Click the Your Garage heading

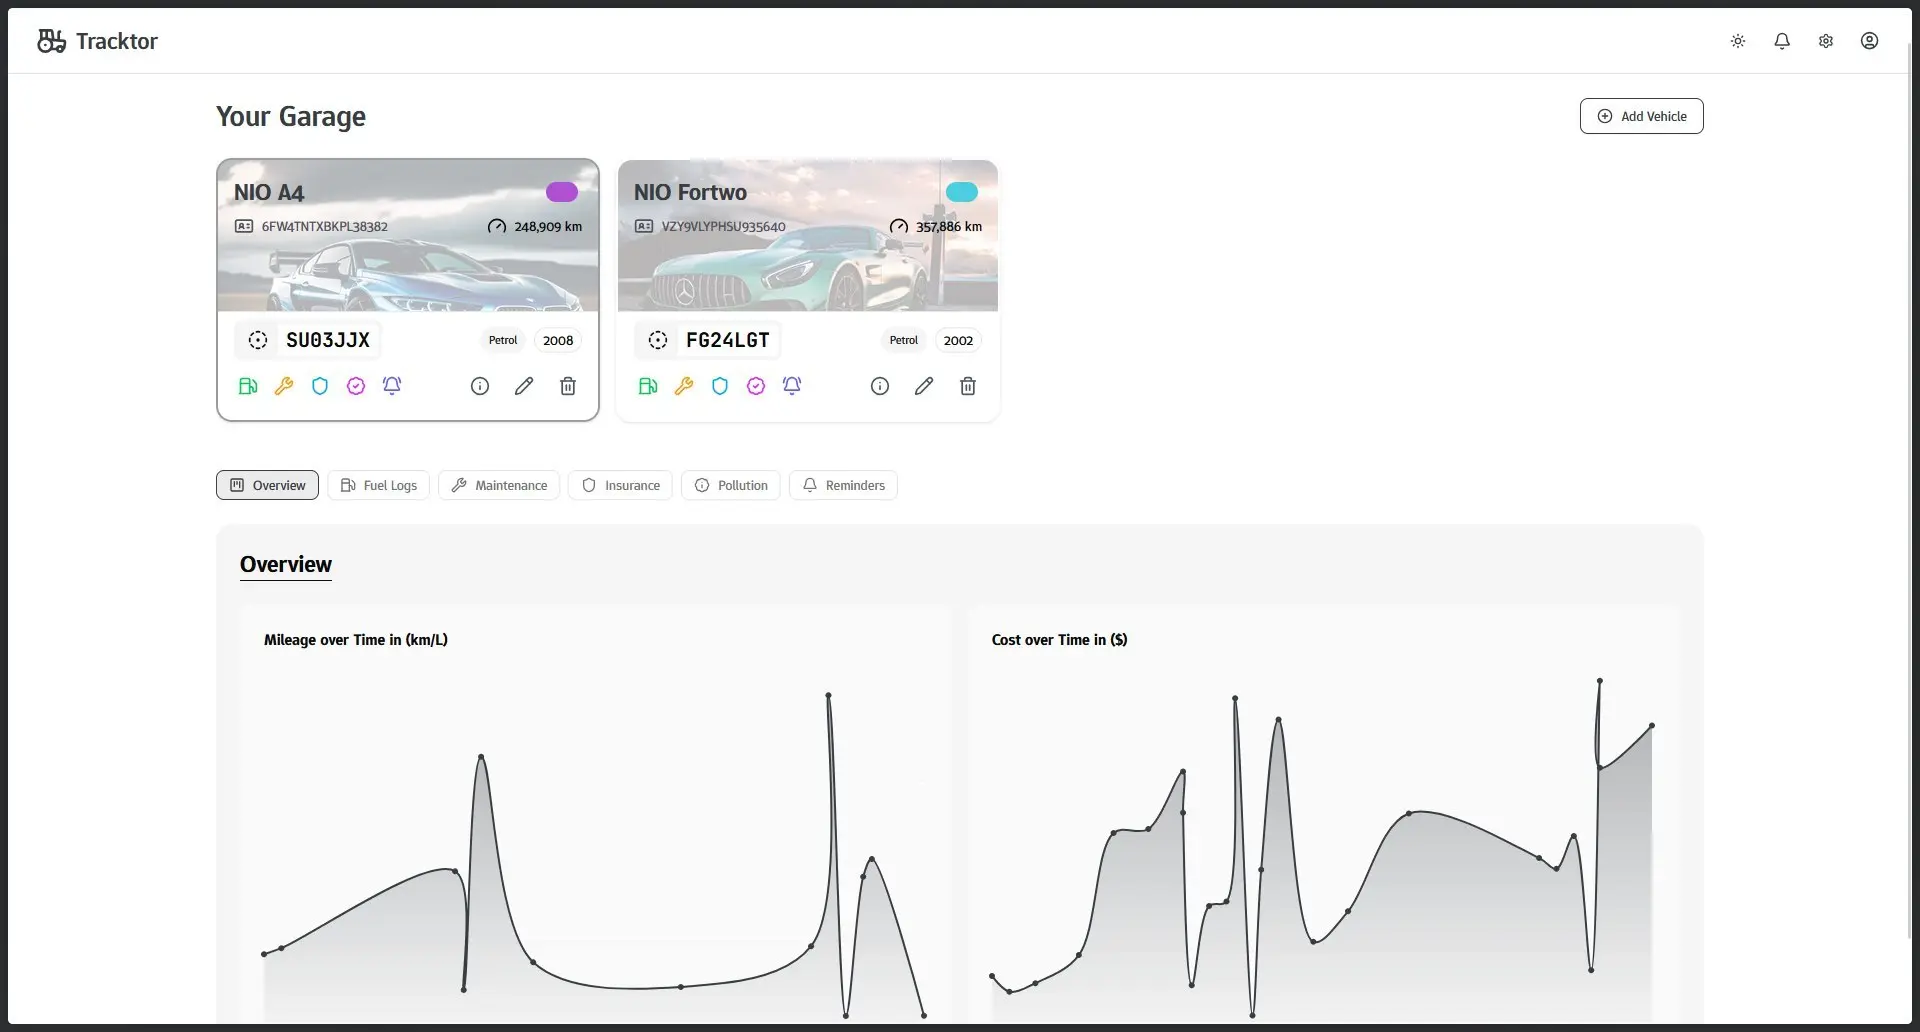coord(291,117)
